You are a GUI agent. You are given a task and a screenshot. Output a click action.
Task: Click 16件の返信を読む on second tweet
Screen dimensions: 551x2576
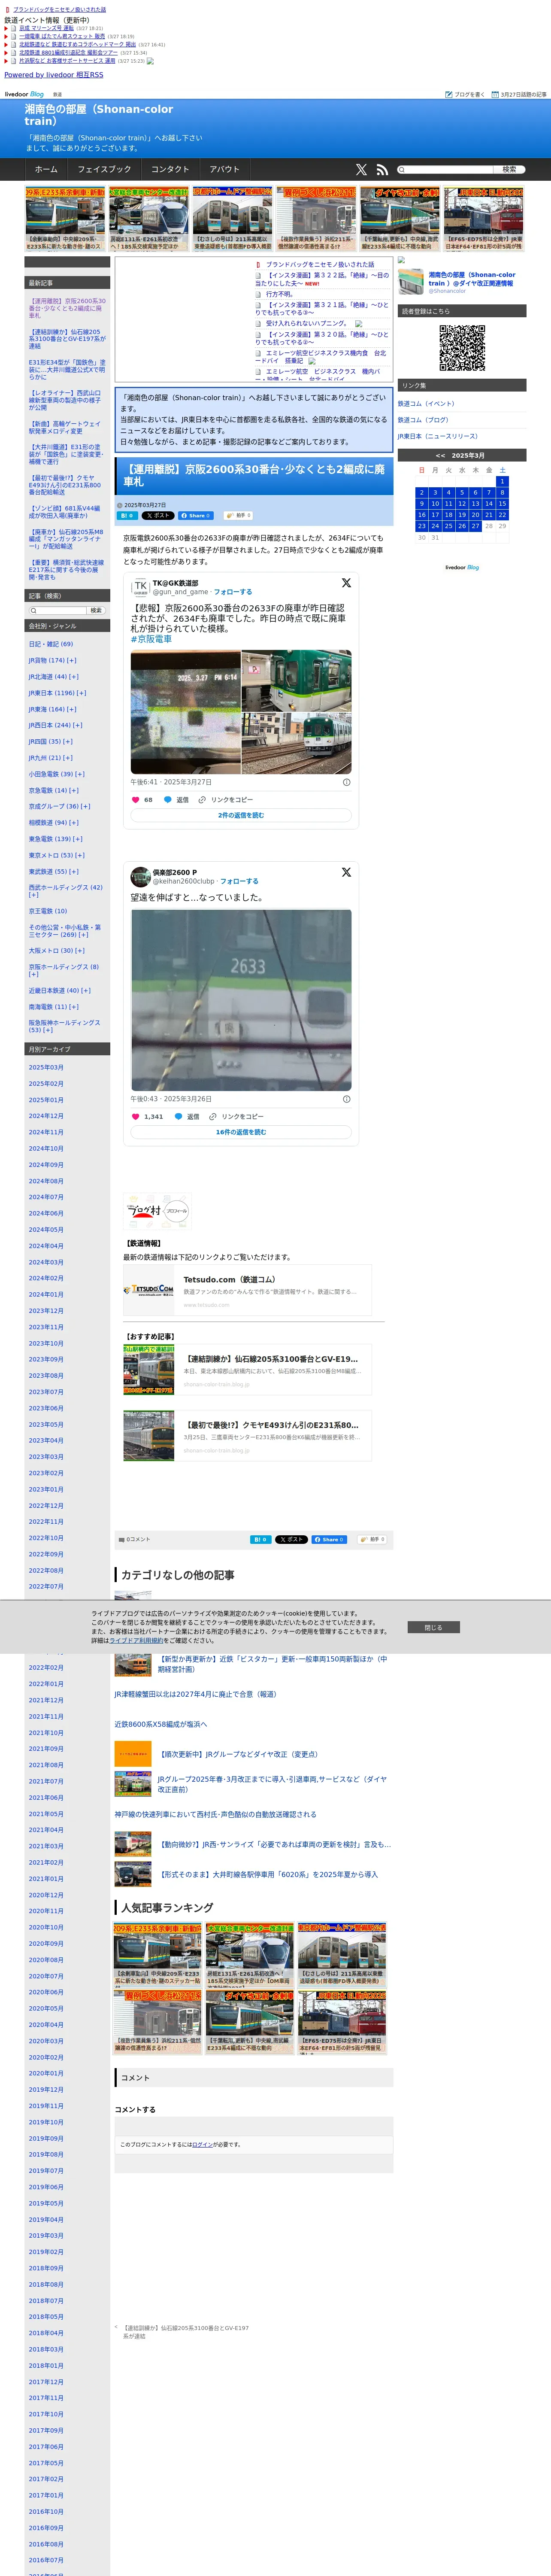pyautogui.click(x=241, y=1132)
